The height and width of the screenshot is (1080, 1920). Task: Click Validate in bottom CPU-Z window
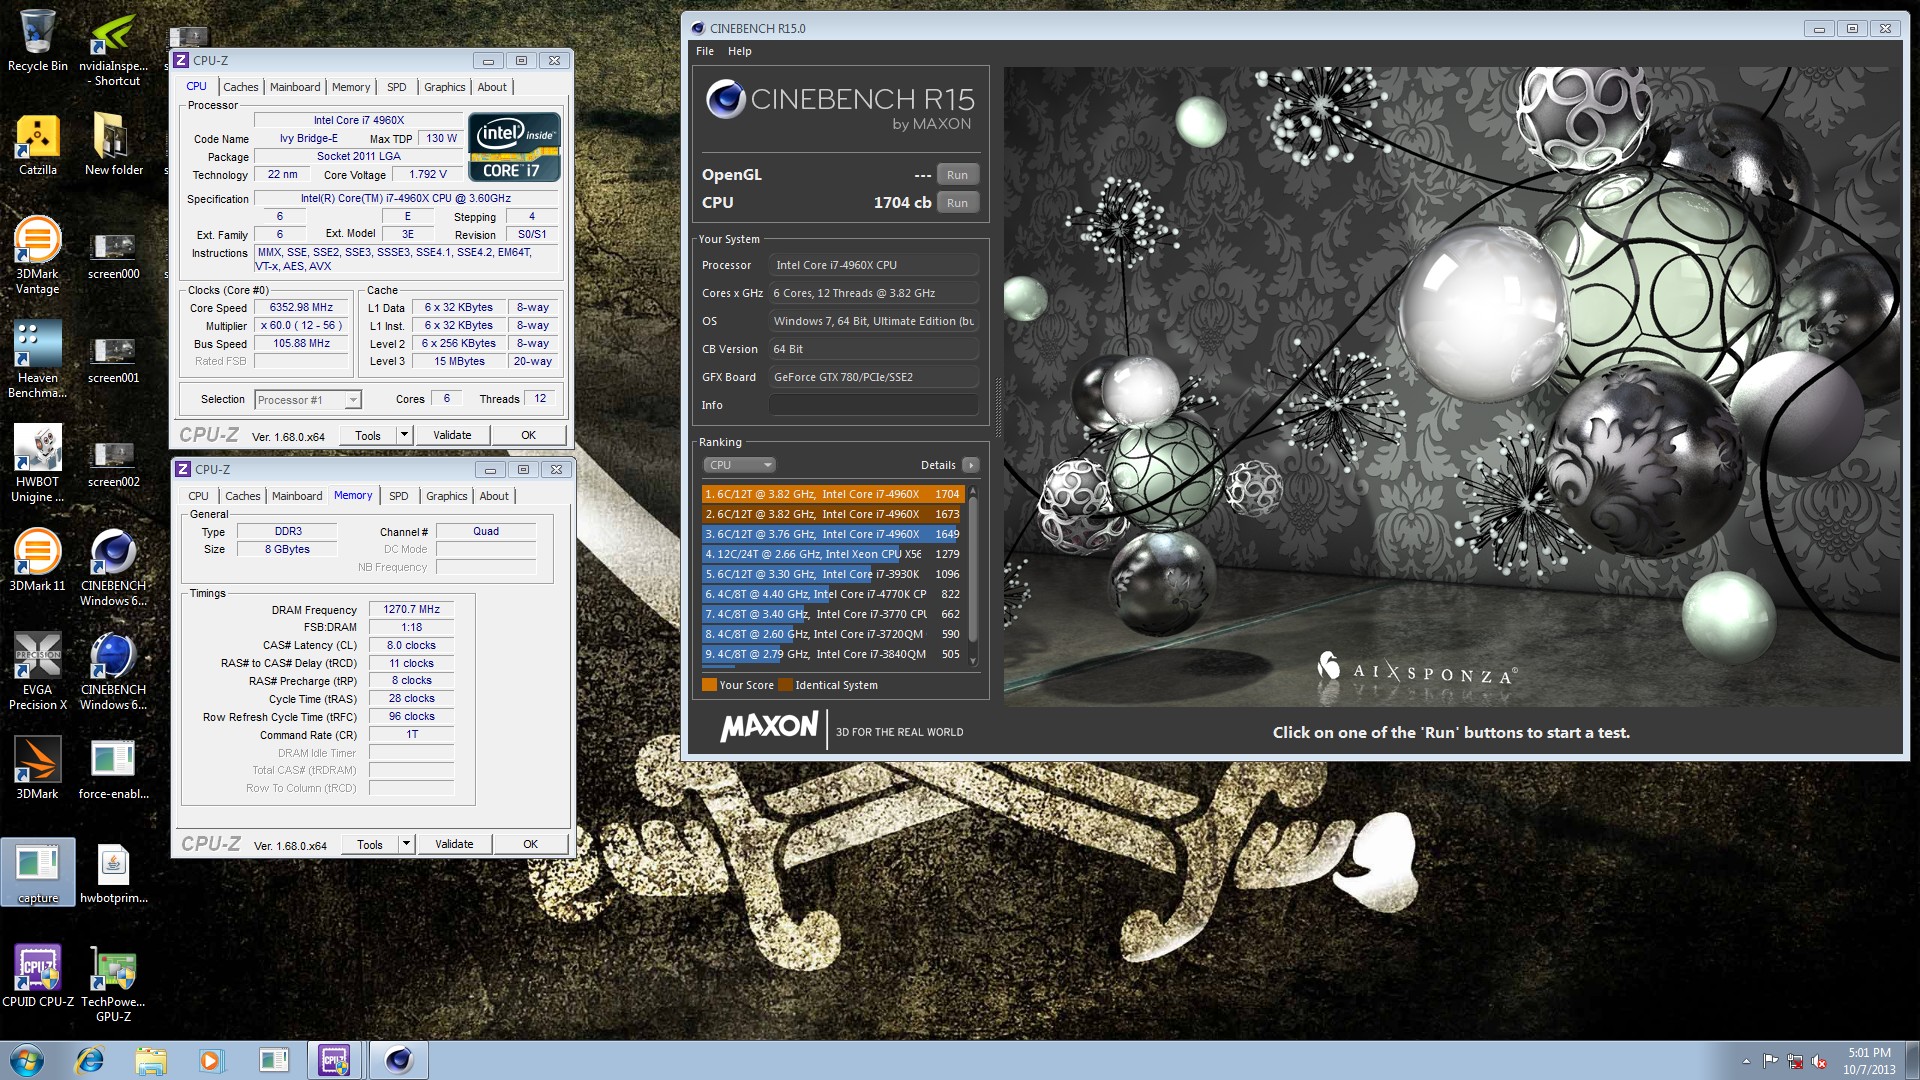pos(454,844)
